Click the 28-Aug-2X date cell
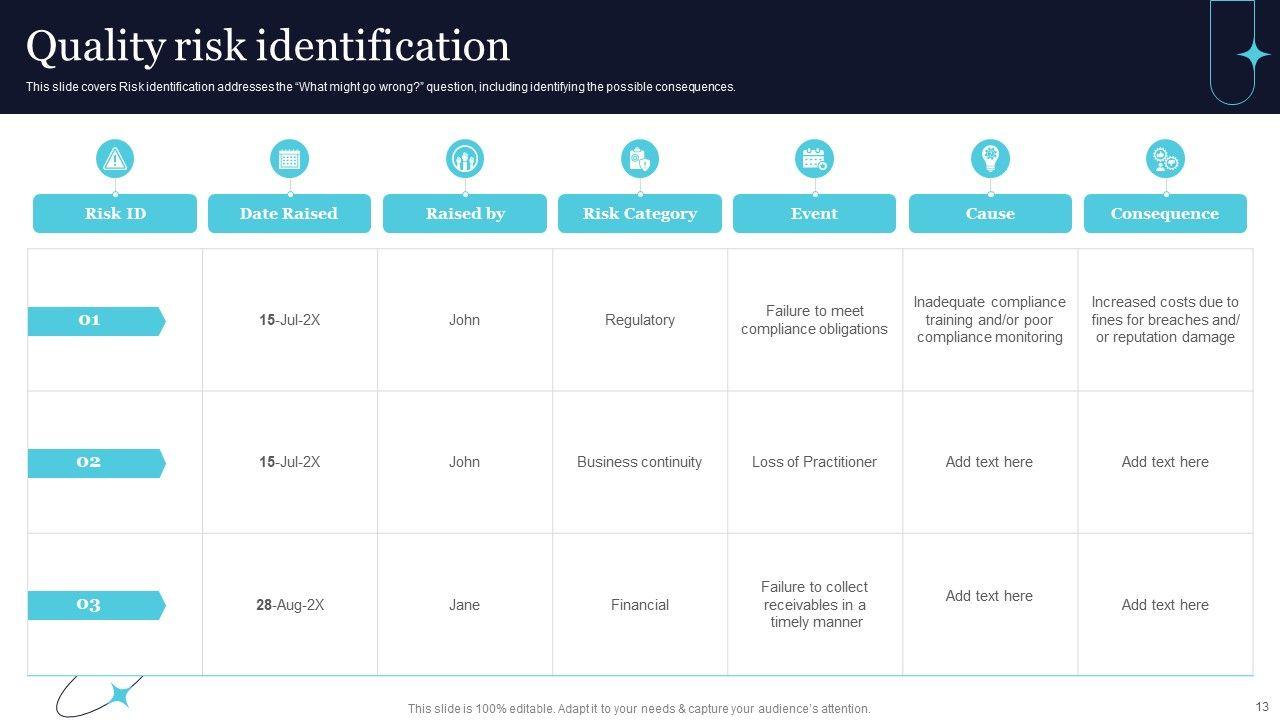 pyautogui.click(x=290, y=605)
